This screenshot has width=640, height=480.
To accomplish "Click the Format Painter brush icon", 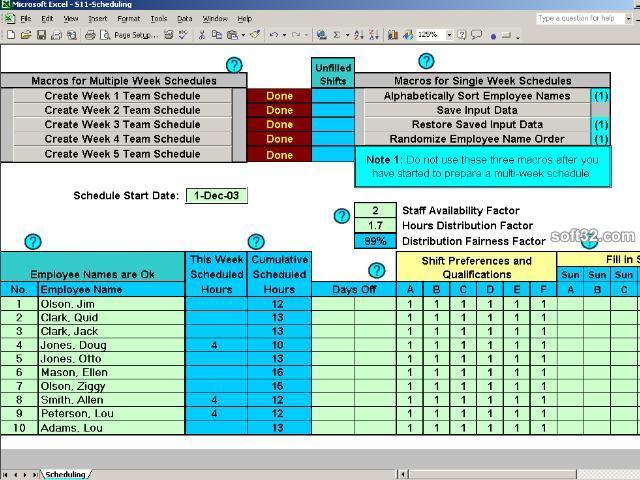I will tap(256, 36).
